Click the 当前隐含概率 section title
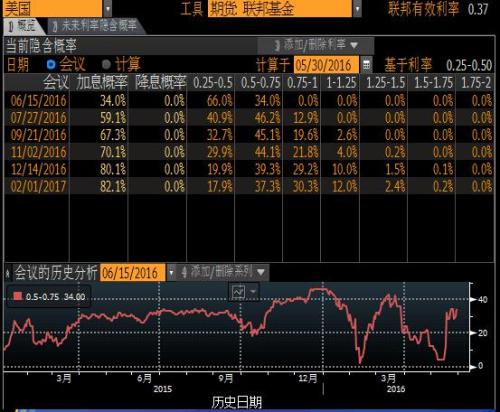This screenshot has width=500, height=412. [41, 46]
